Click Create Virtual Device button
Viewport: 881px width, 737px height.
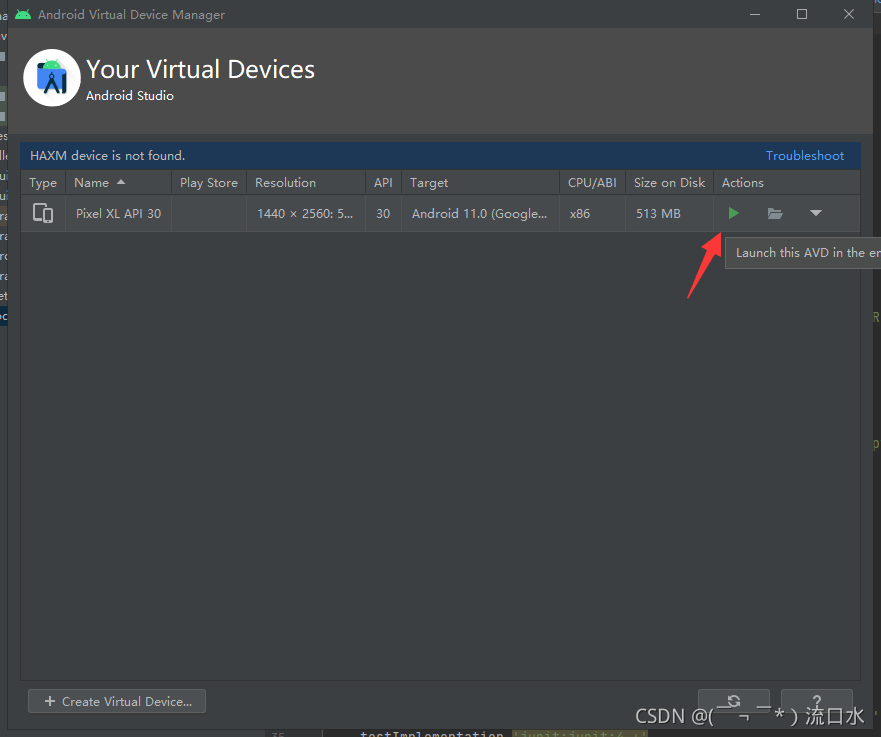tap(117, 701)
